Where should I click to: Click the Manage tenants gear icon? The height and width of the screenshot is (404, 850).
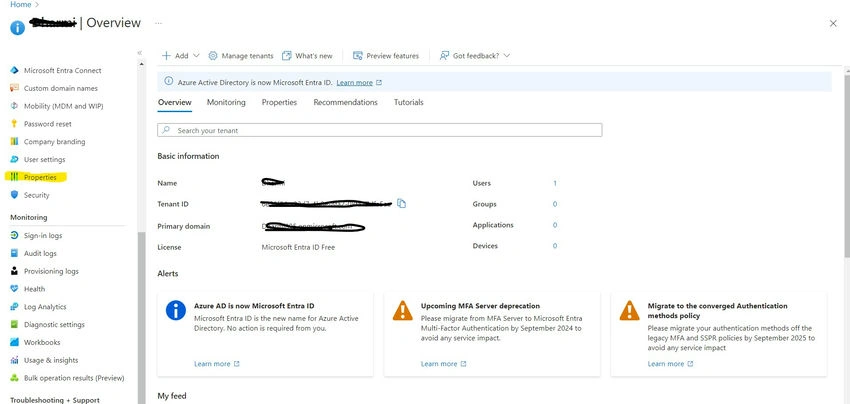213,56
